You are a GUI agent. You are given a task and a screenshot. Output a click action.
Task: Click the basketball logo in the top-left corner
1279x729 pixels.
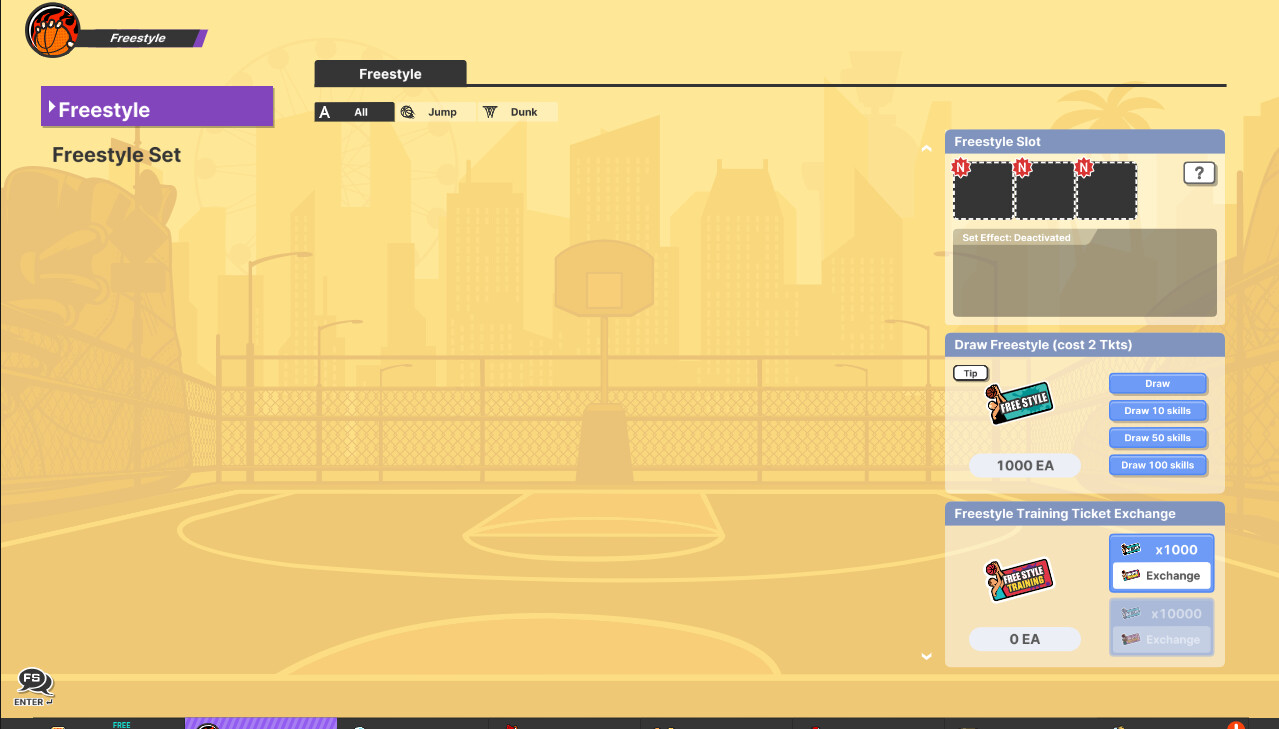(50, 30)
